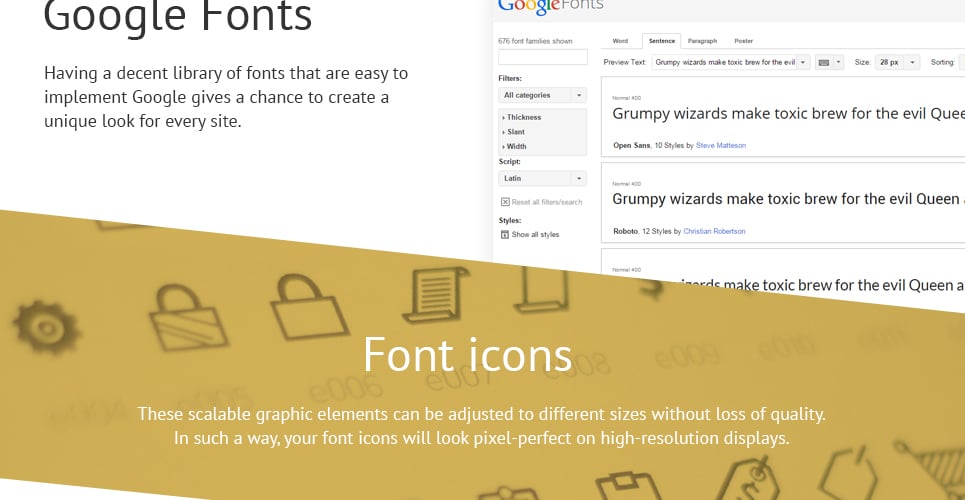Click the 'Having a decent library of fonts' paragraph

[x=226, y=97]
